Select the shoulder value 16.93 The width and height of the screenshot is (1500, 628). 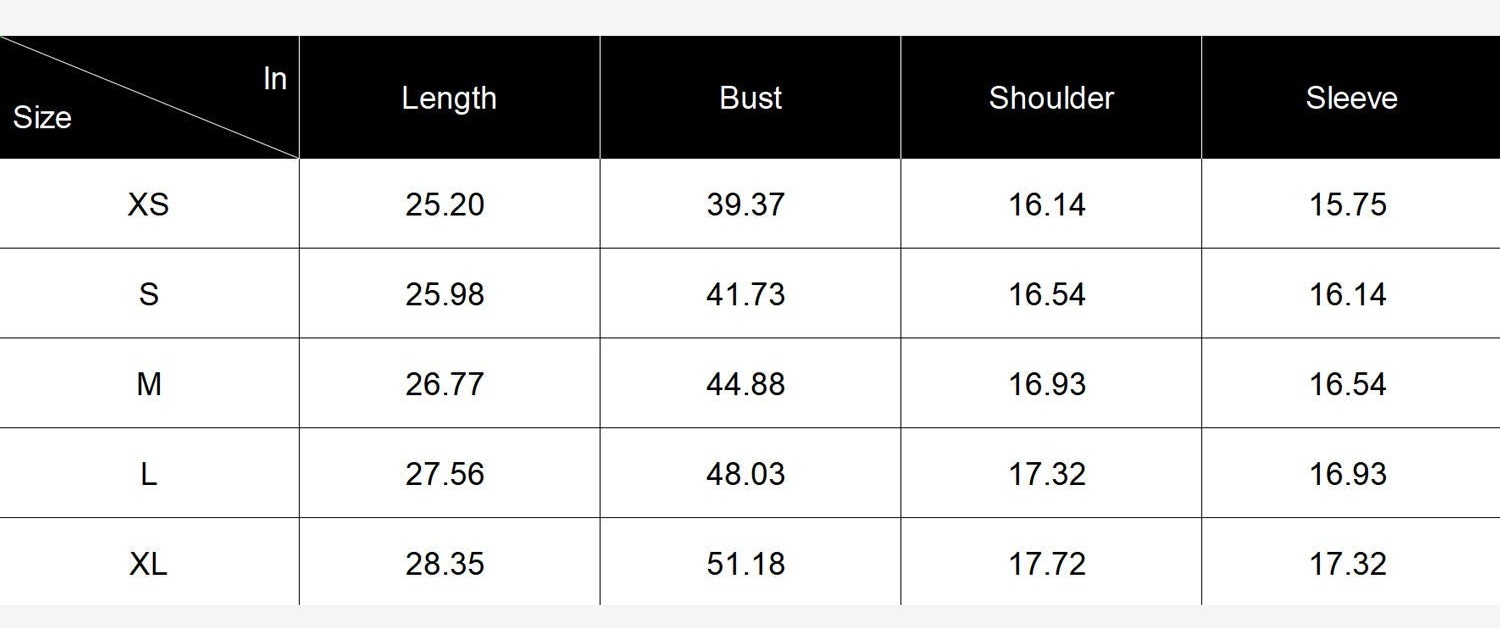[x=1047, y=384]
